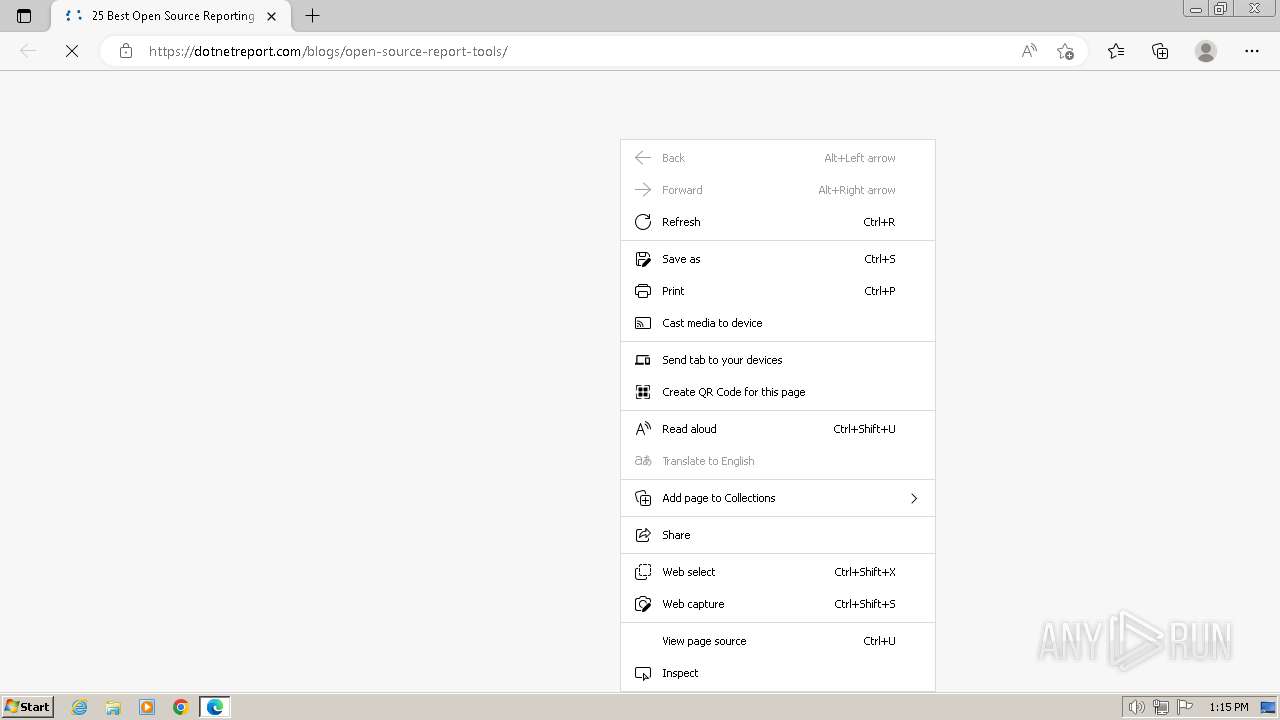View site information lock icon
Viewport: 1280px width, 720px height.
pyautogui.click(x=125, y=51)
